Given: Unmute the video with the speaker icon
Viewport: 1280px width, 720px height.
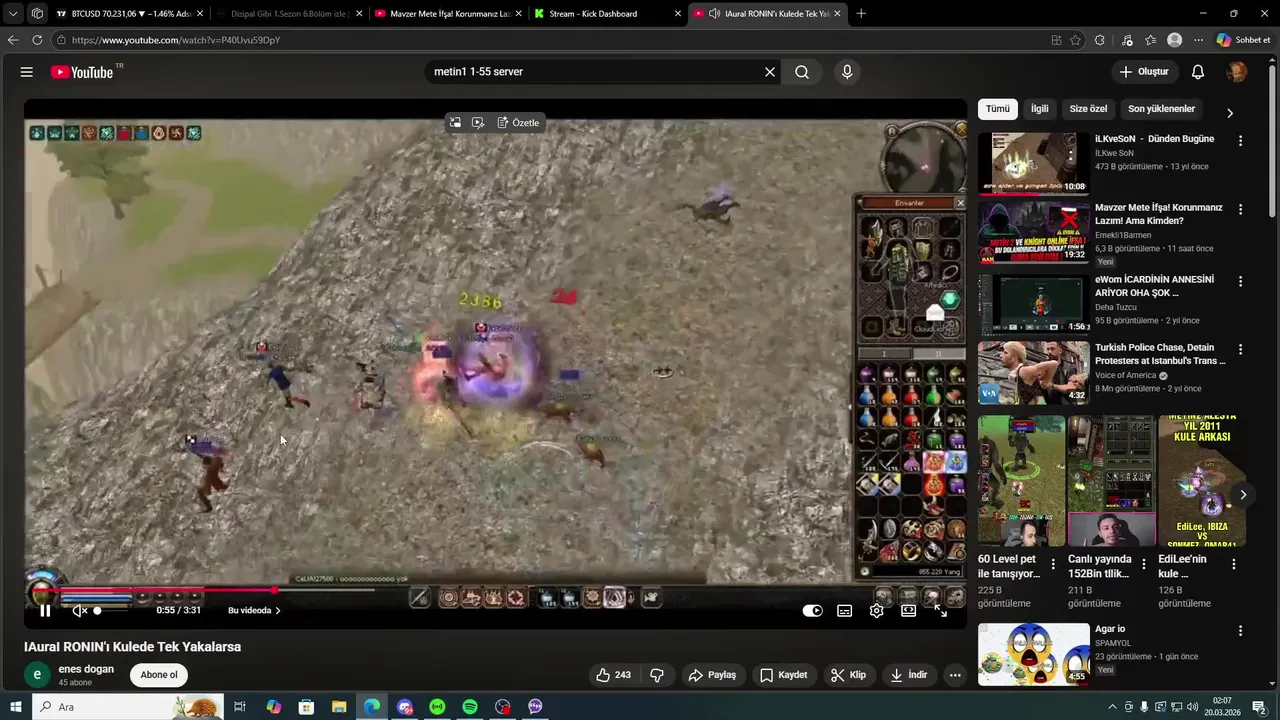Looking at the screenshot, I should click(79, 610).
